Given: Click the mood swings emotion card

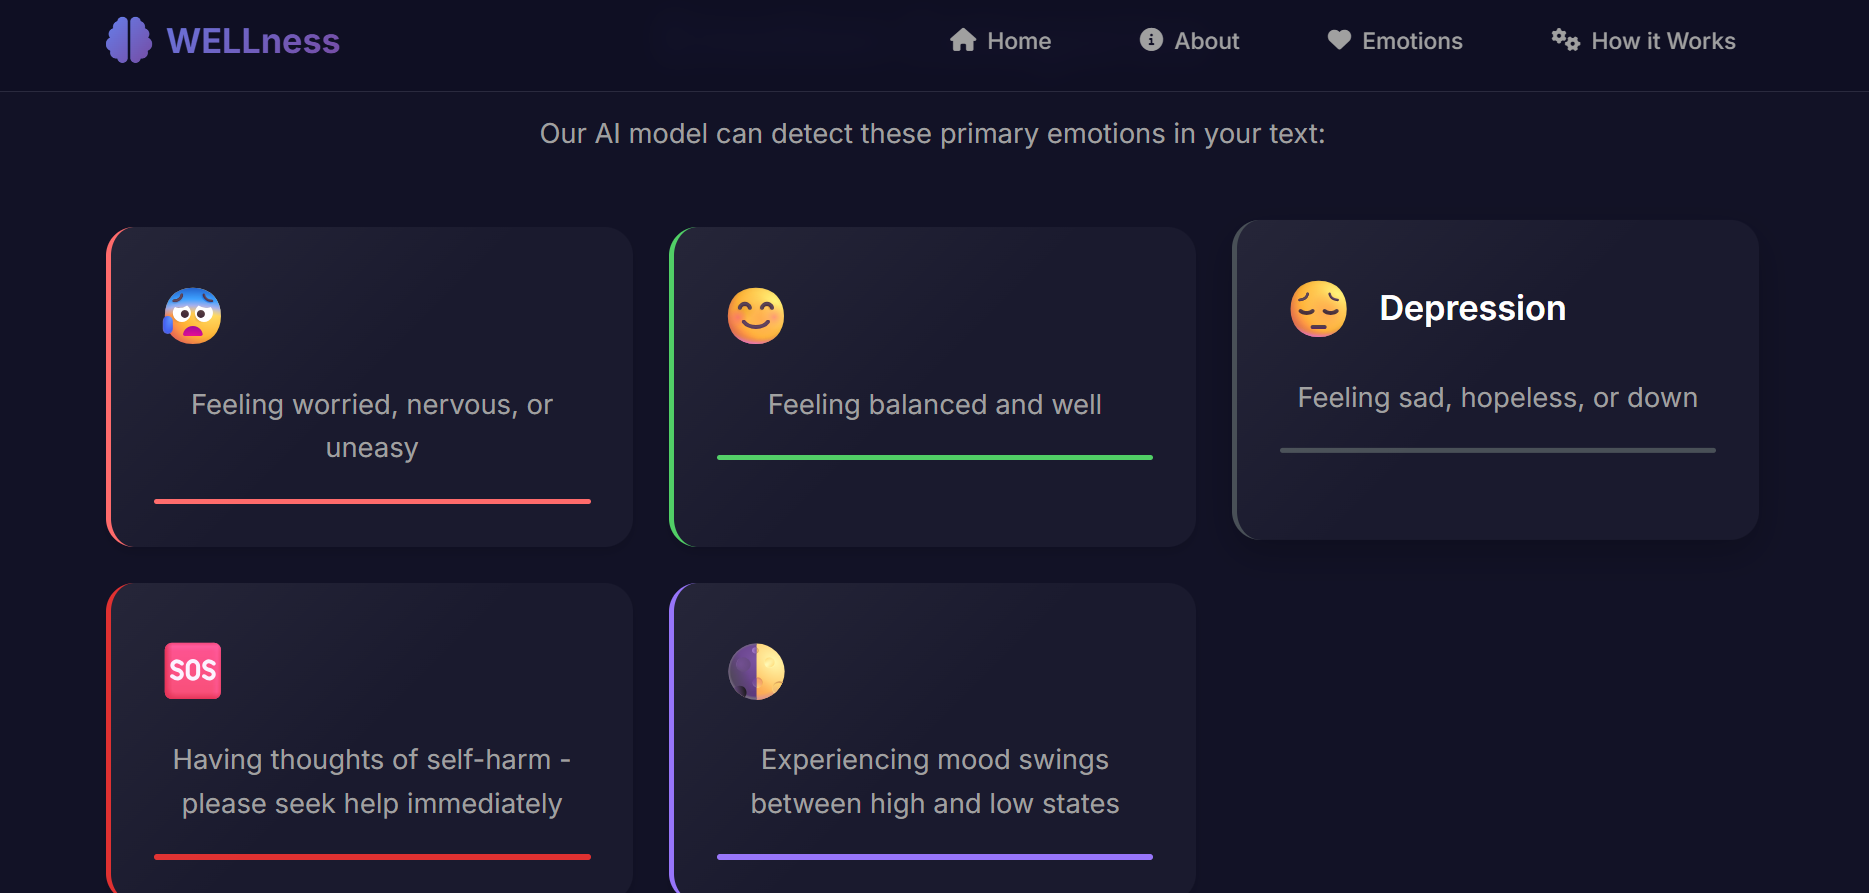Looking at the screenshot, I should click(934, 737).
